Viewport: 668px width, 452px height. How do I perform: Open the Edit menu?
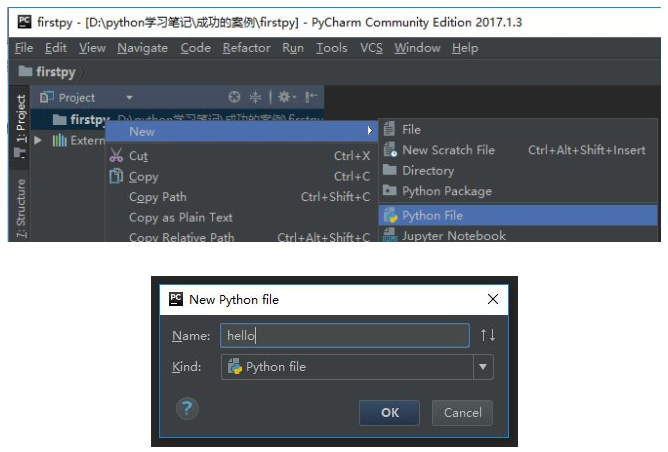pyautogui.click(x=56, y=48)
